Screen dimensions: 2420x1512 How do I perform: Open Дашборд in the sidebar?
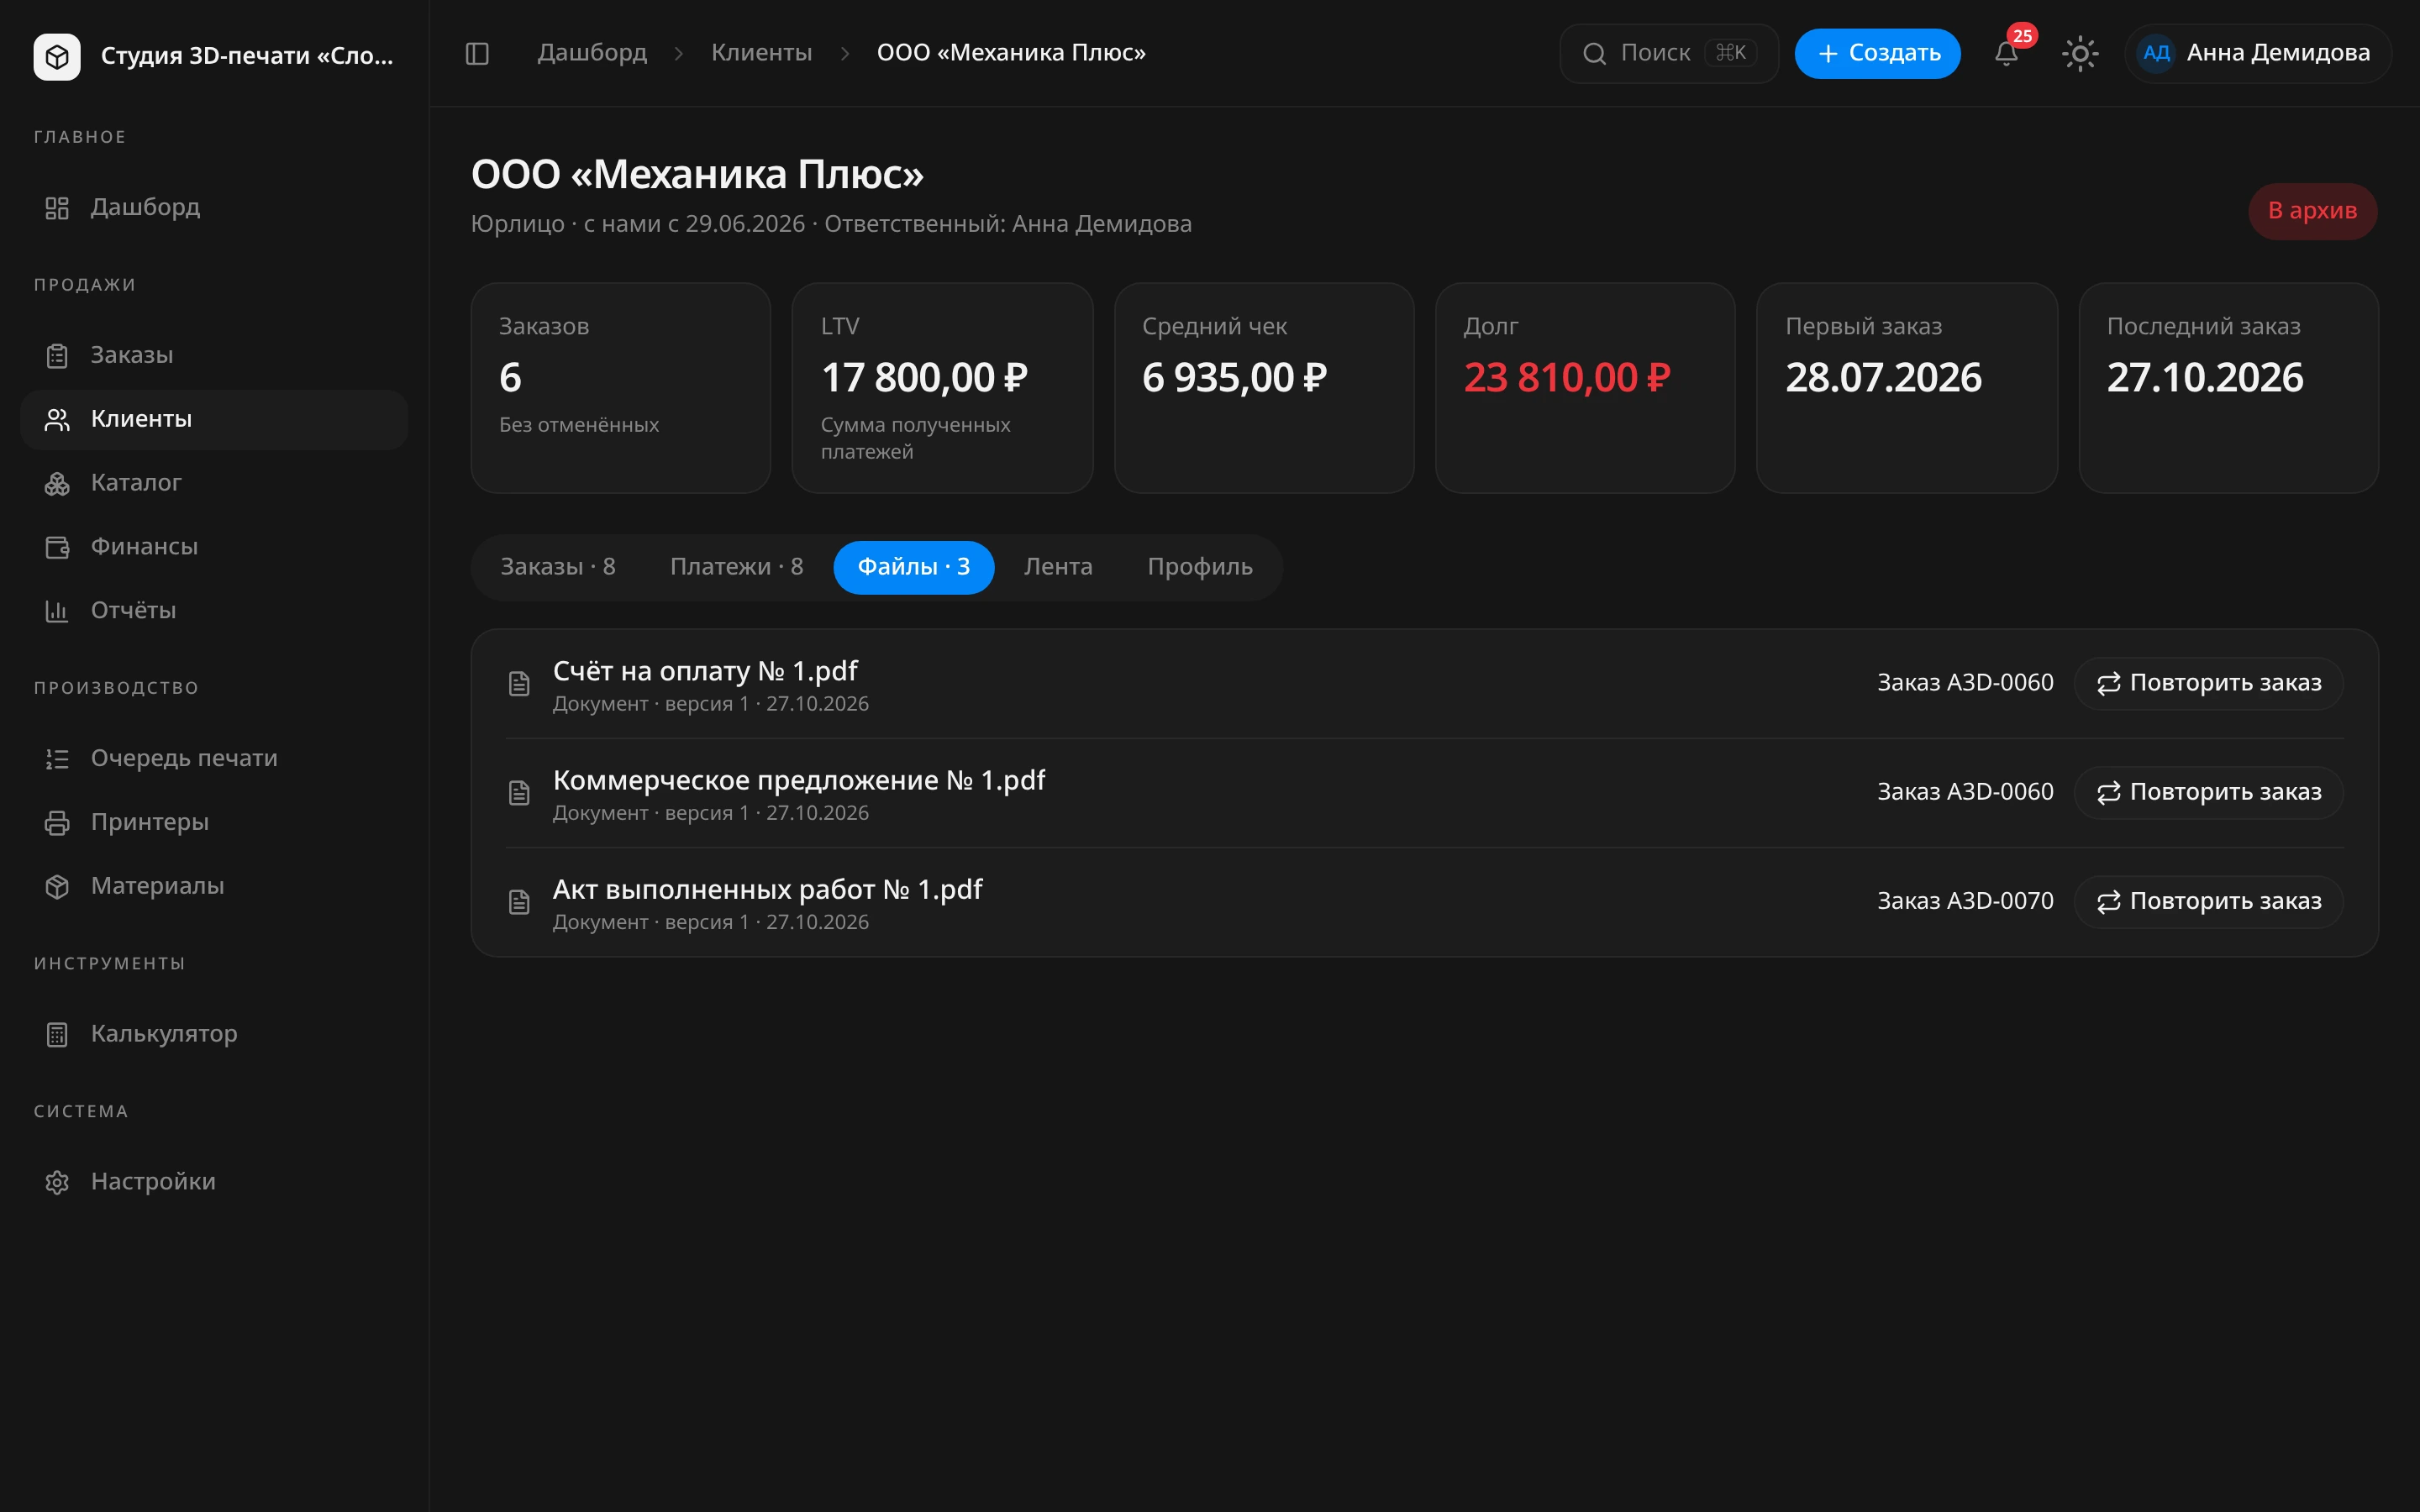coord(214,207)
